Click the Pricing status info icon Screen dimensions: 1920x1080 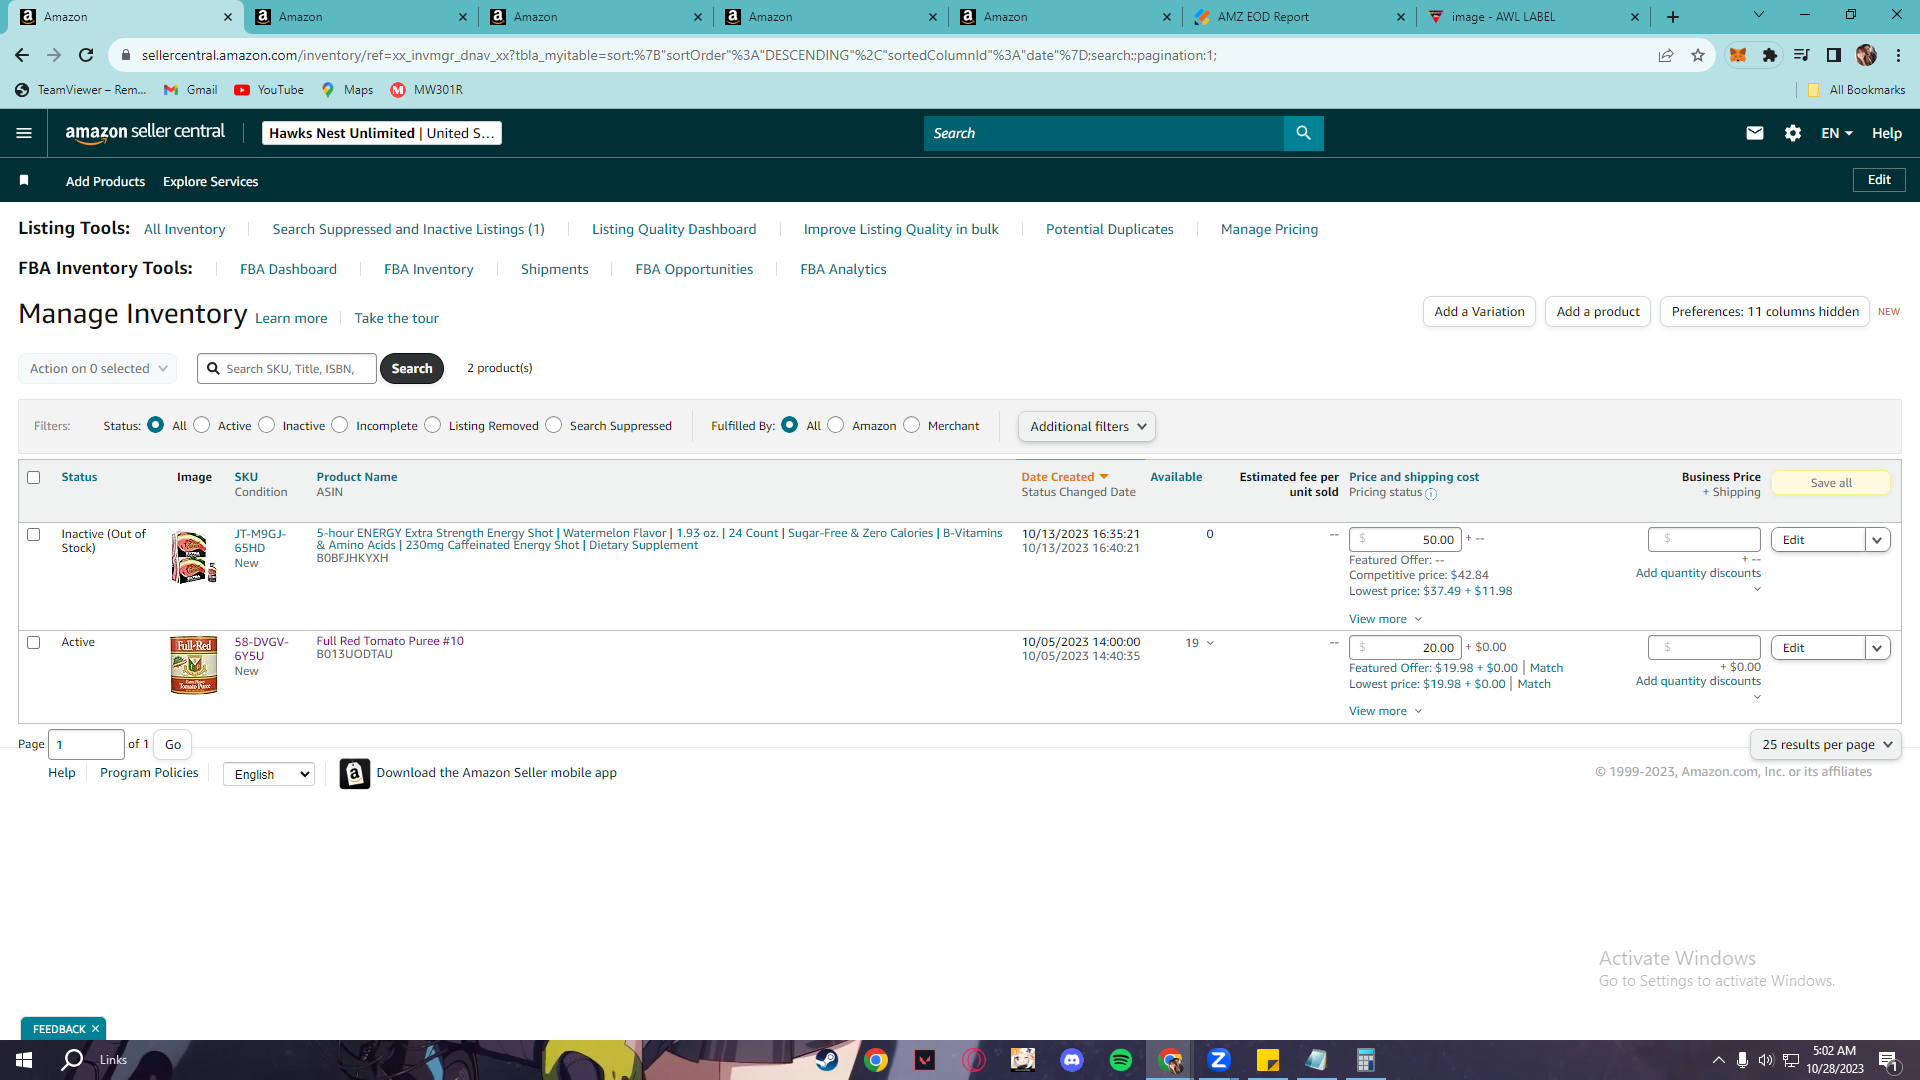tap(1431, 494)
